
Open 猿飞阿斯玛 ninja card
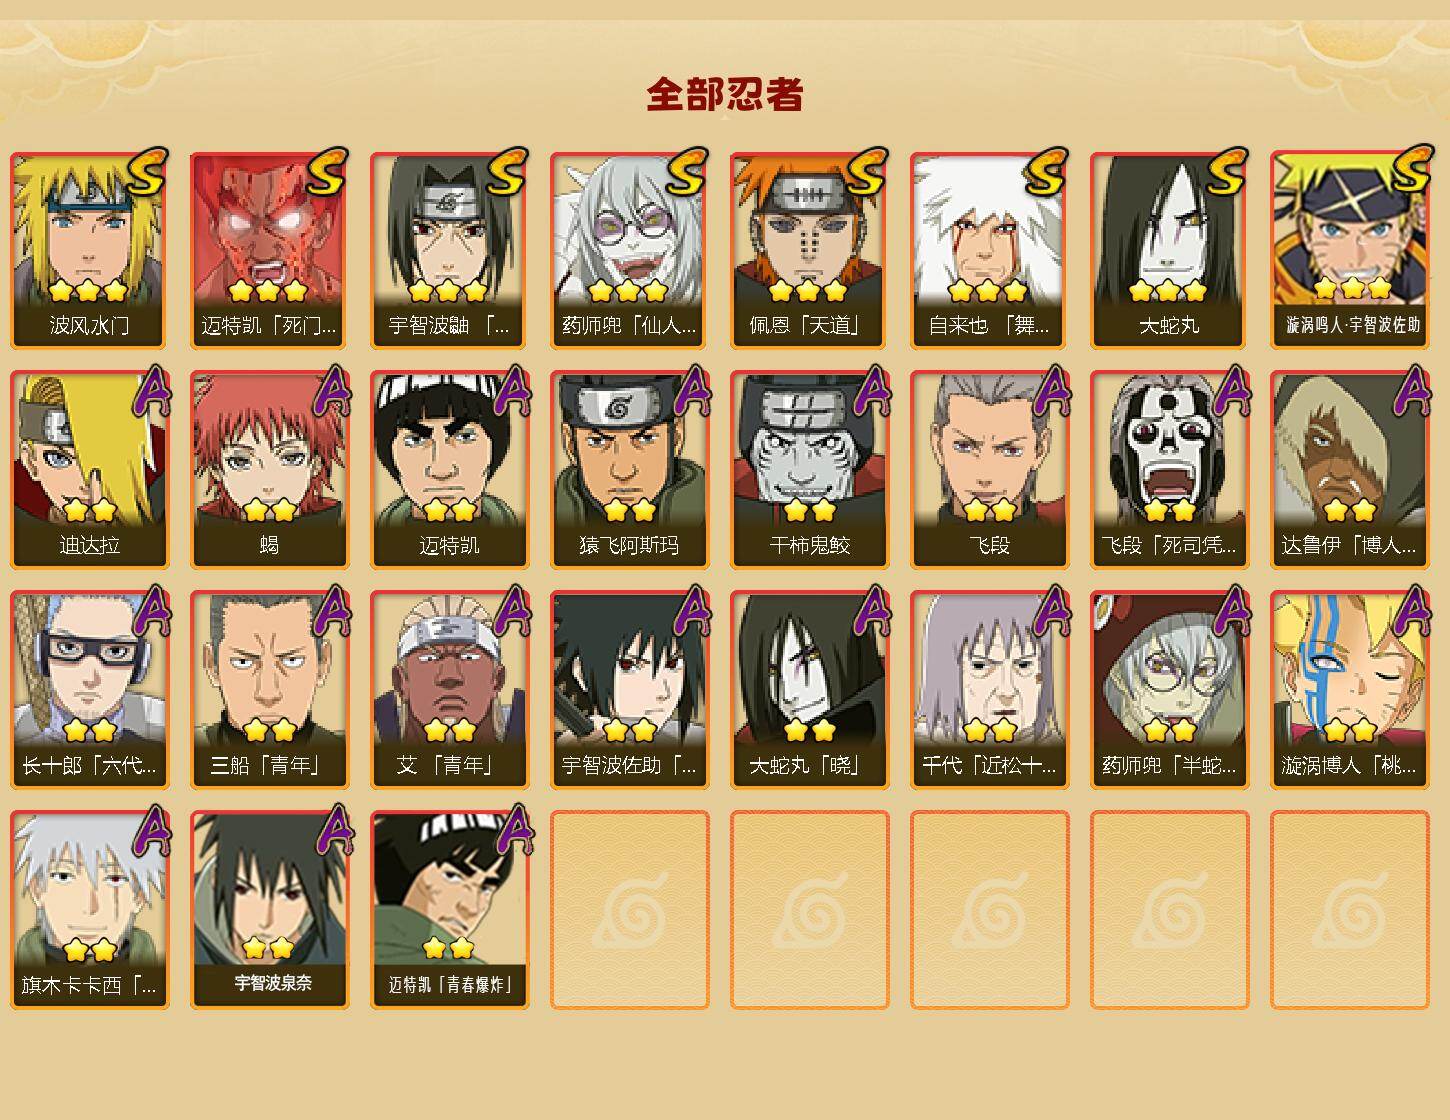point(630,470)
